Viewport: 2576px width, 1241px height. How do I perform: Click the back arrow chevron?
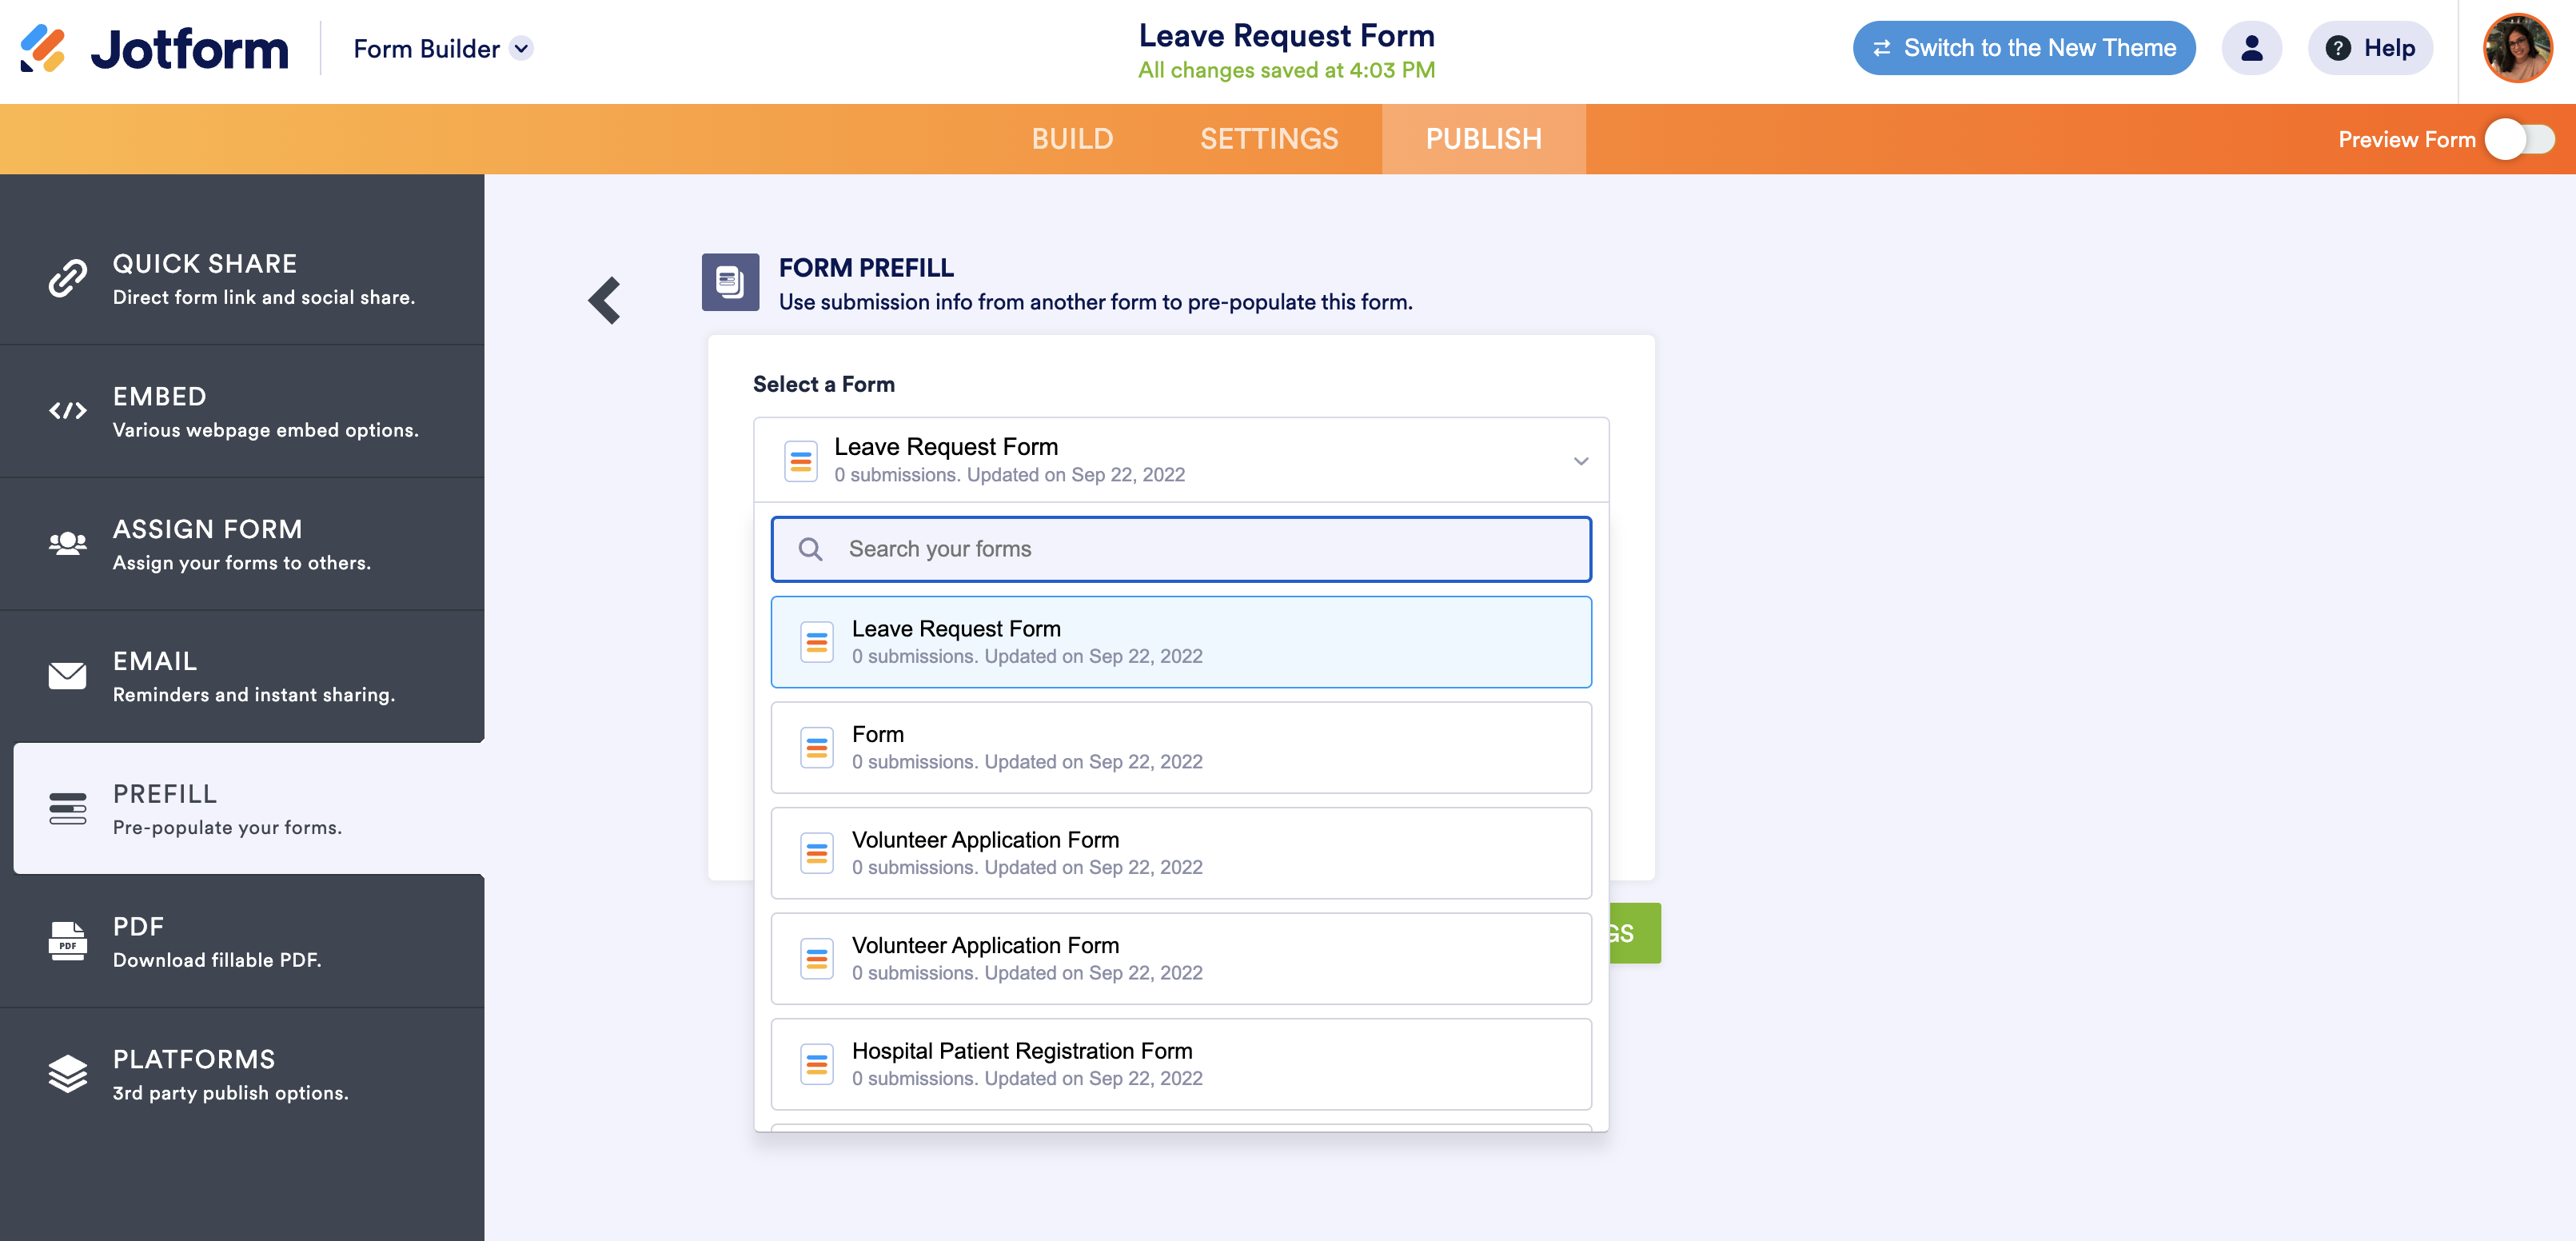[605, 300]
